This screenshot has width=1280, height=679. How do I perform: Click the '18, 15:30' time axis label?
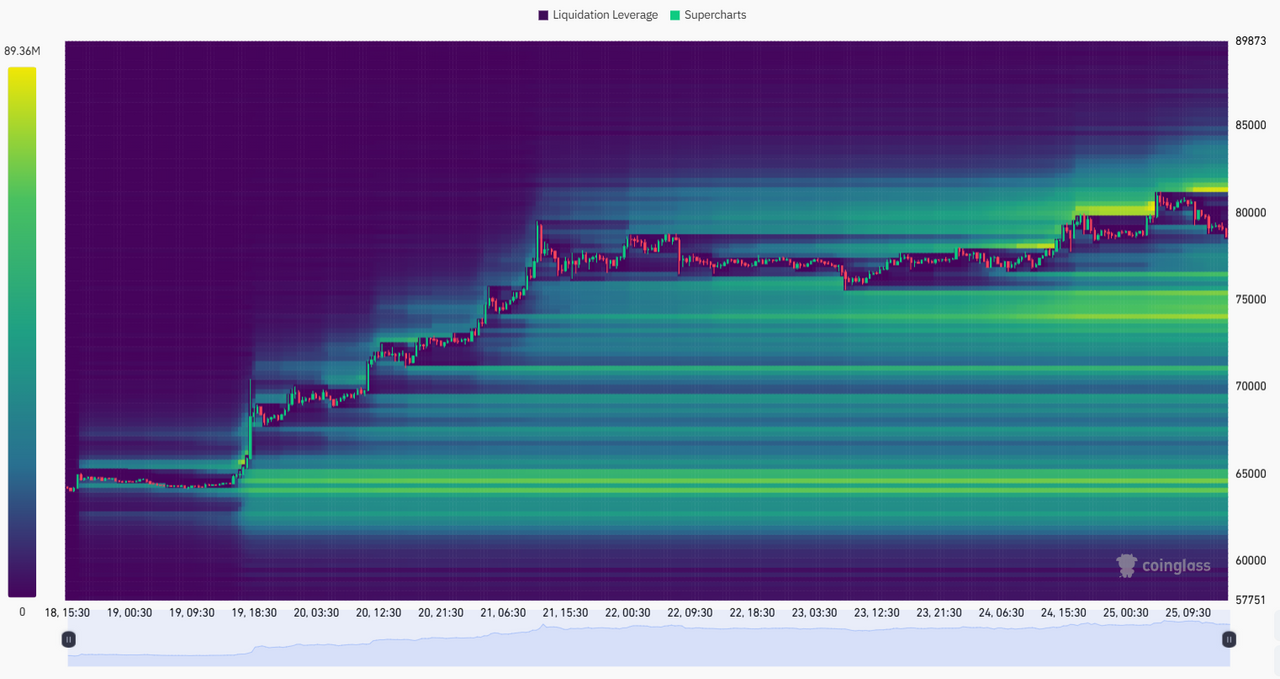(67, 613)
